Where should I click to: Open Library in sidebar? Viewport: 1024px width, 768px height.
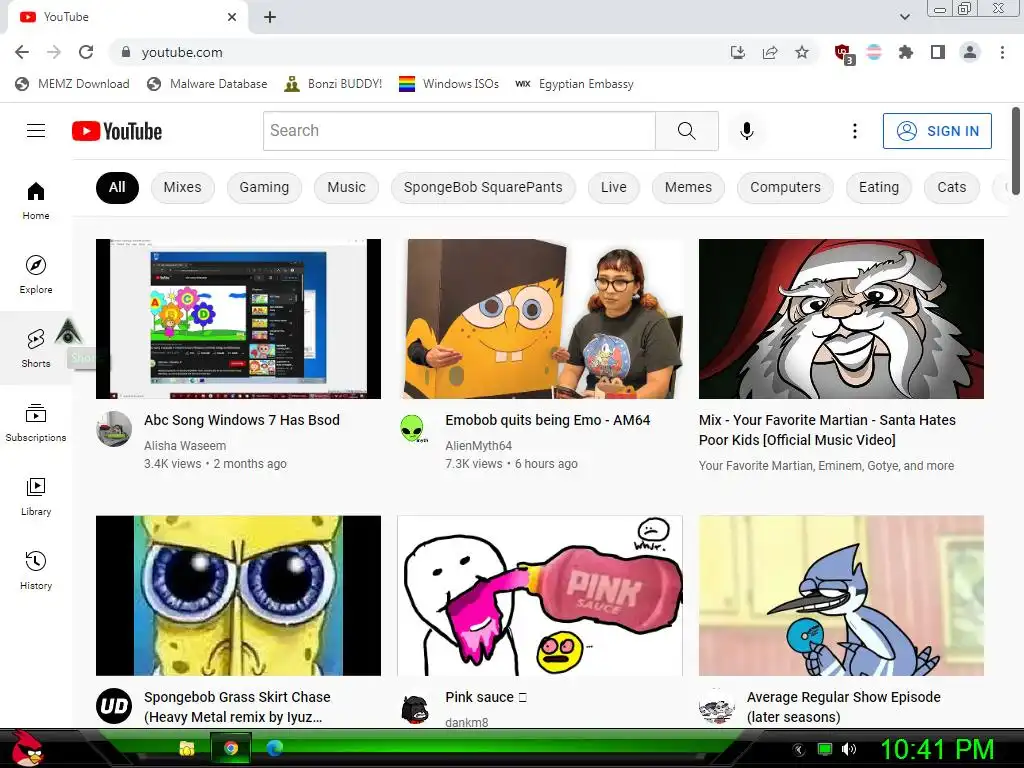[36, 496]
